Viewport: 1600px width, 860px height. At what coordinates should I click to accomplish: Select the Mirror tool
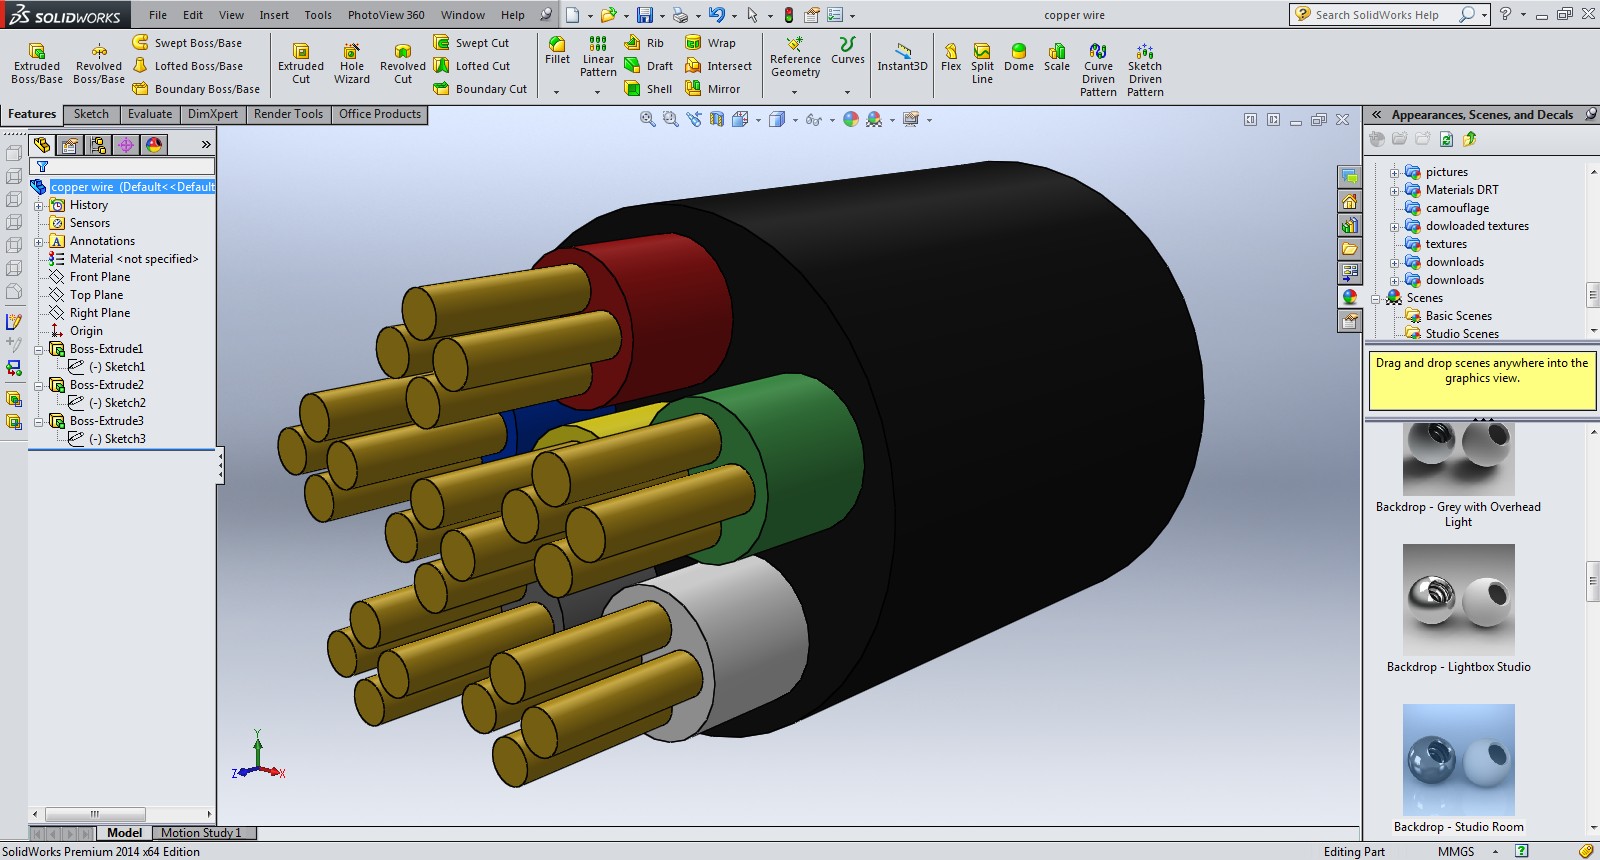[713, 89]
